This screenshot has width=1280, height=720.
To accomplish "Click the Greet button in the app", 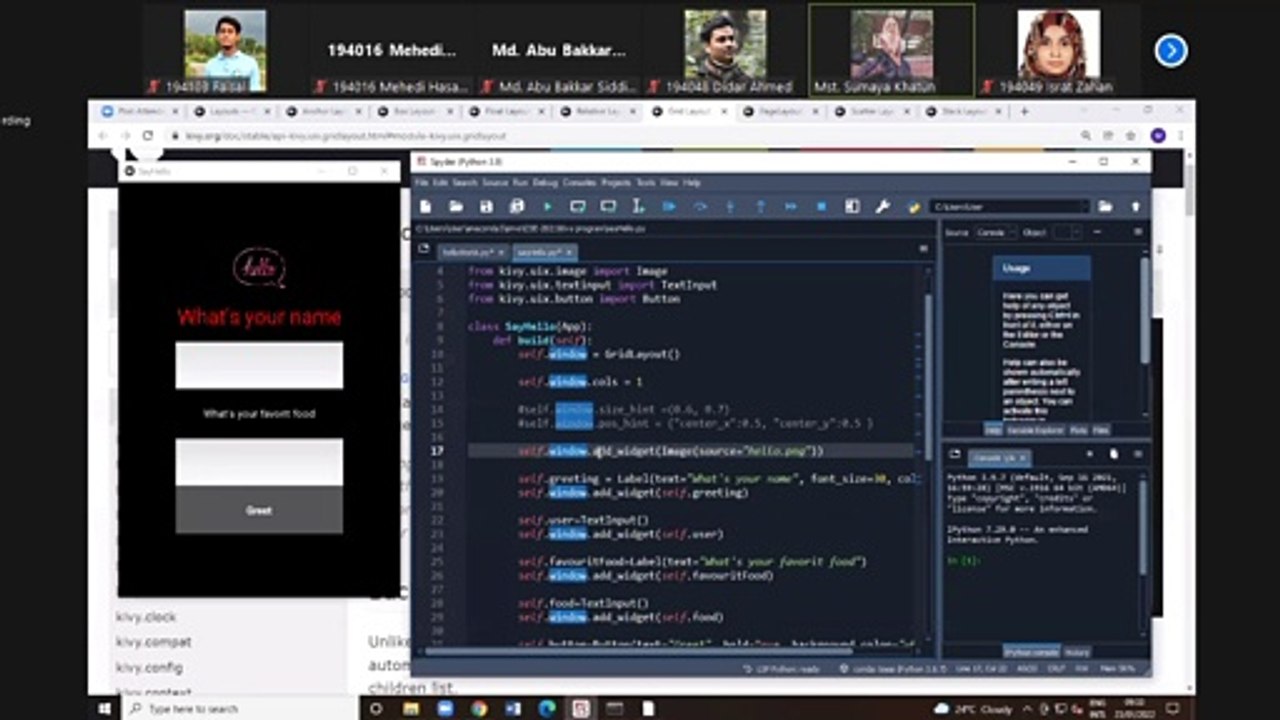I will (x=259, y=510).
